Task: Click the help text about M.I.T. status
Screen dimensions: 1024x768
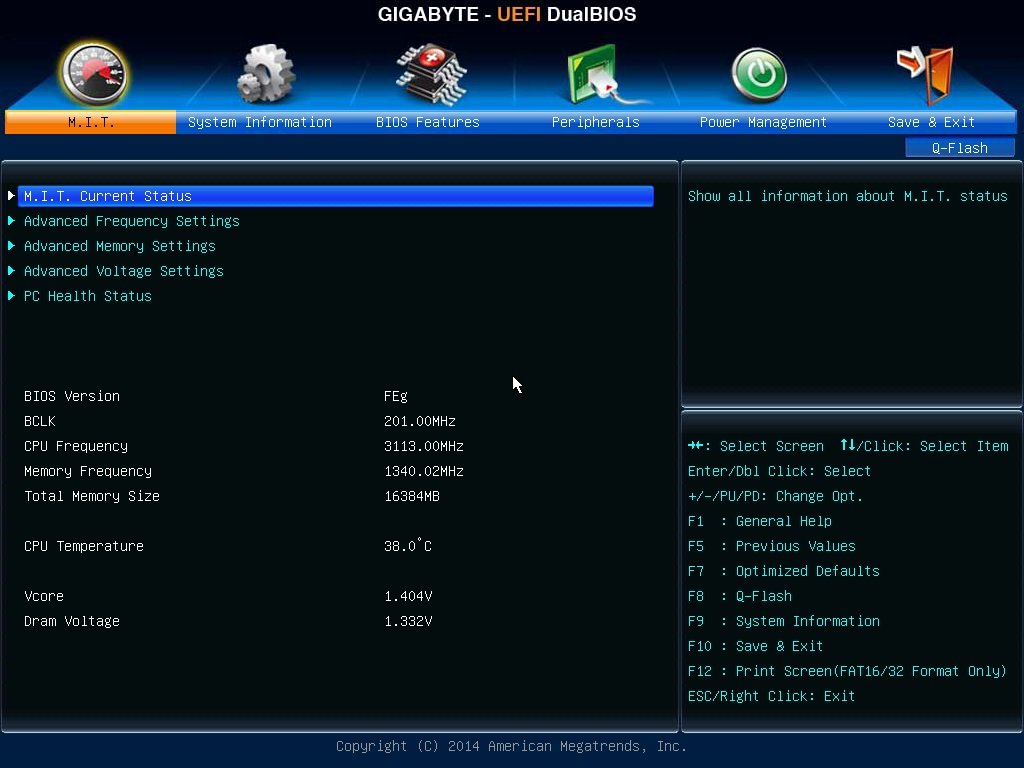Action: coord(848,196)
